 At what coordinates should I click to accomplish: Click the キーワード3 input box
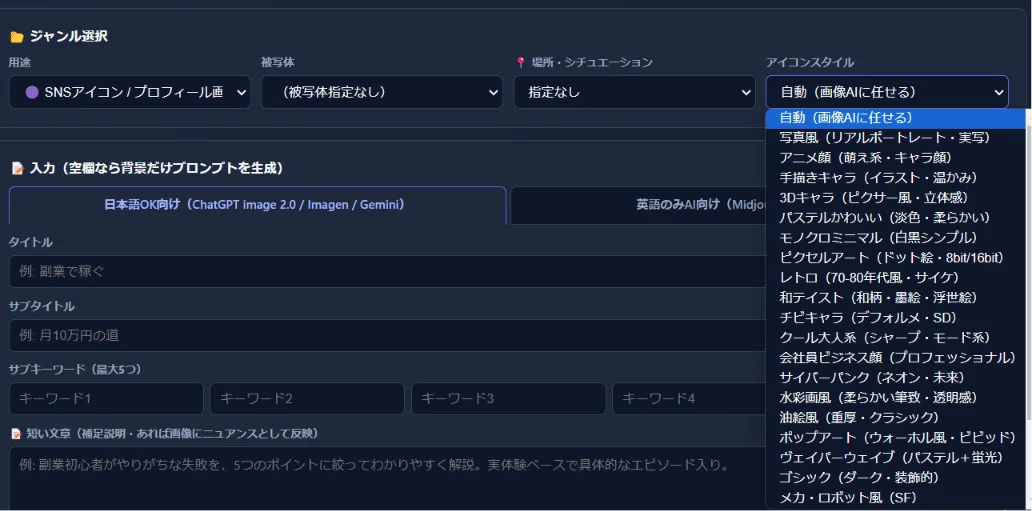[509, 398]
